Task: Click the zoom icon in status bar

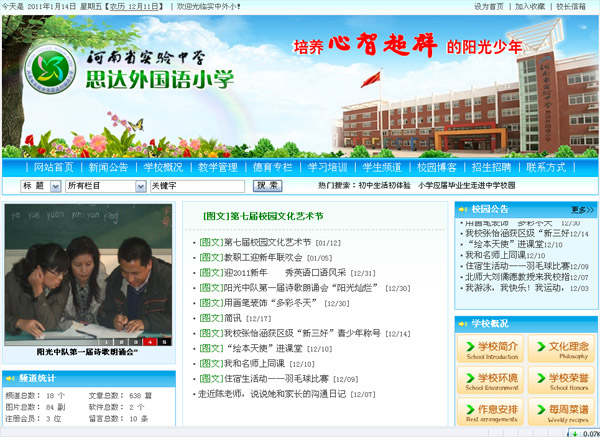Action: tap(569, 432)
